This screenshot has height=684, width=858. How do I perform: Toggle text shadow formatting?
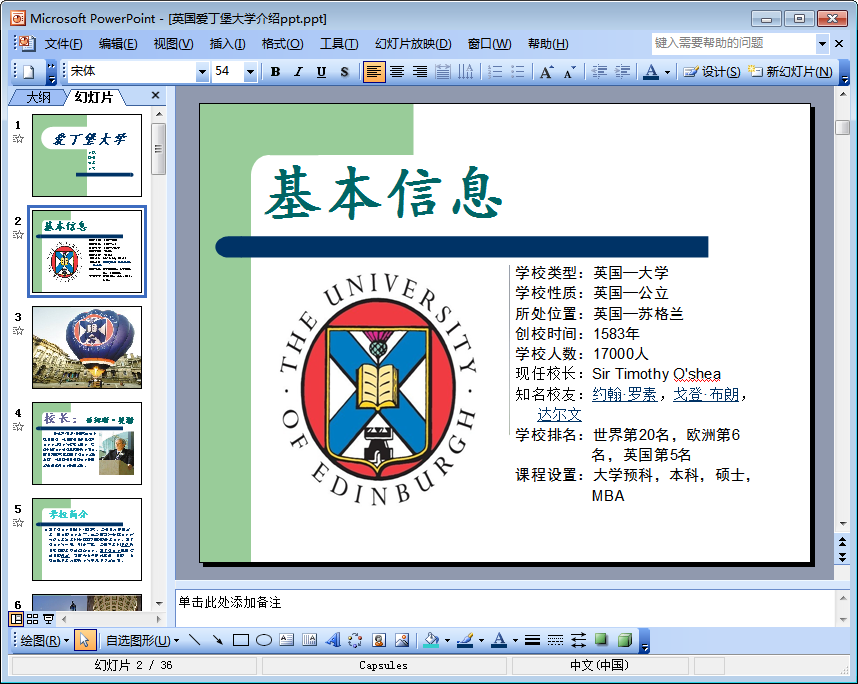click(344, 72)
